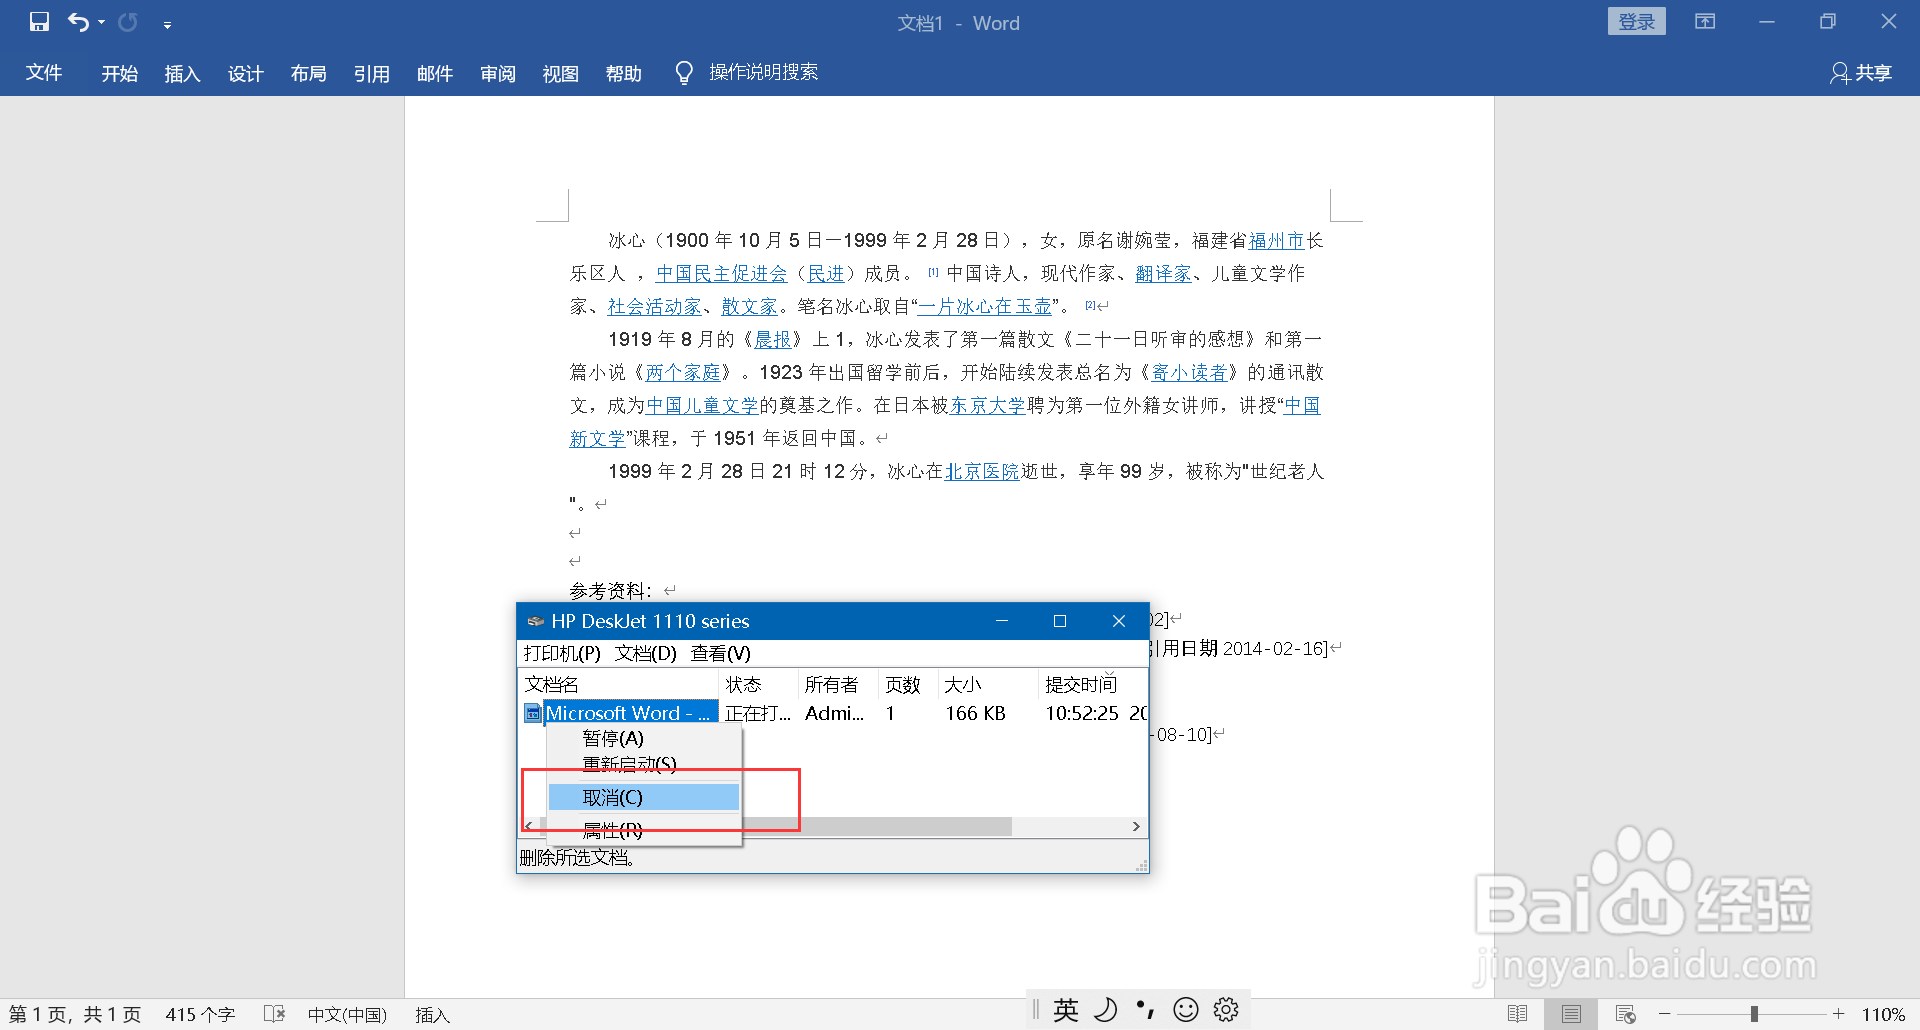Viewport: 1920px width, 1030px height.
Task: Open 文档(D) menu in printer window
Action: 646,653
